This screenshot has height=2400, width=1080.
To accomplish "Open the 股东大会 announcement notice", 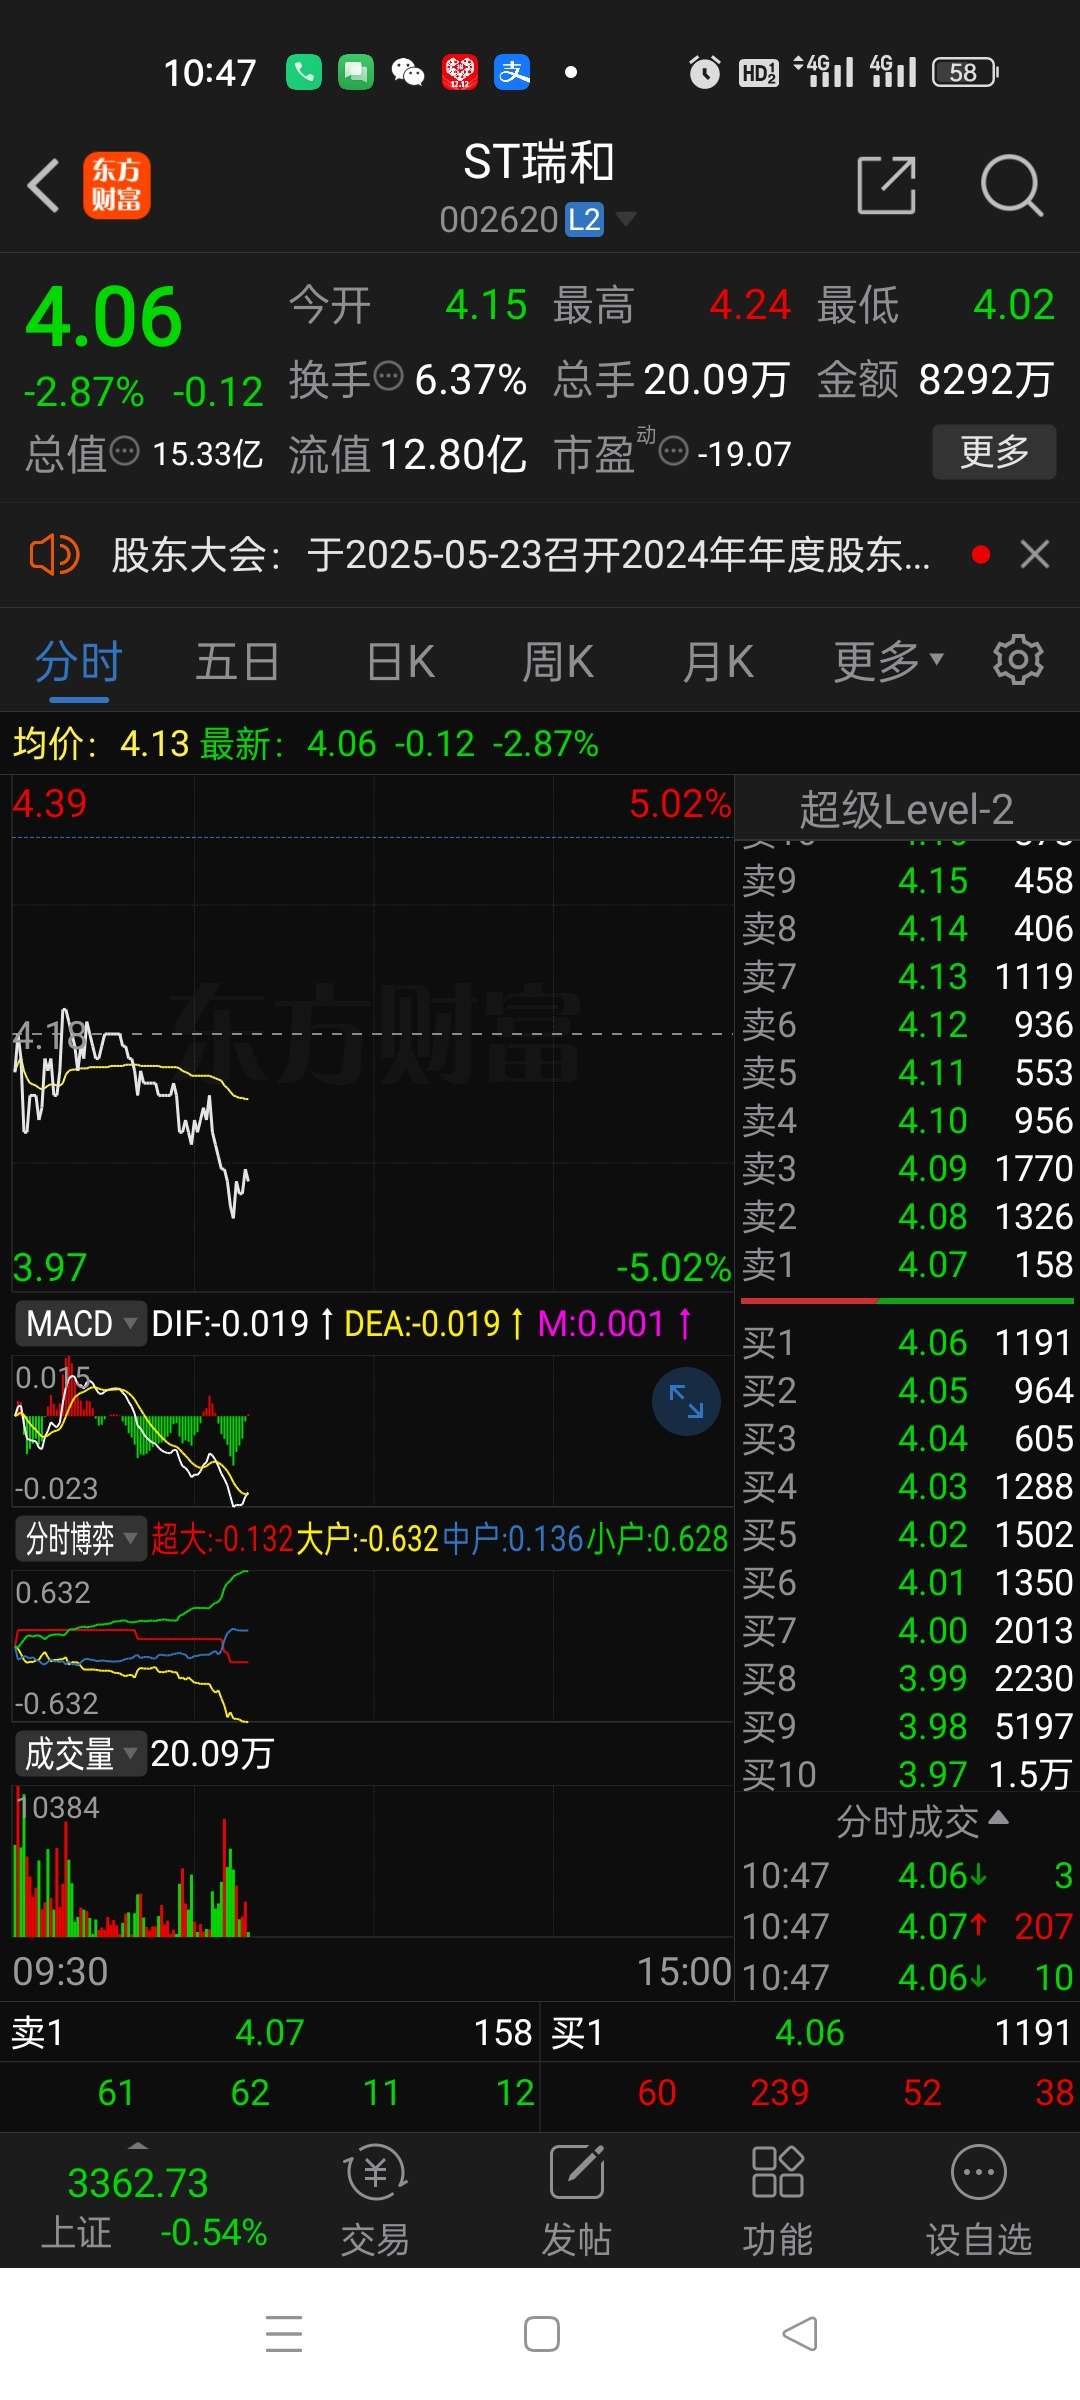I will point(520,554).
